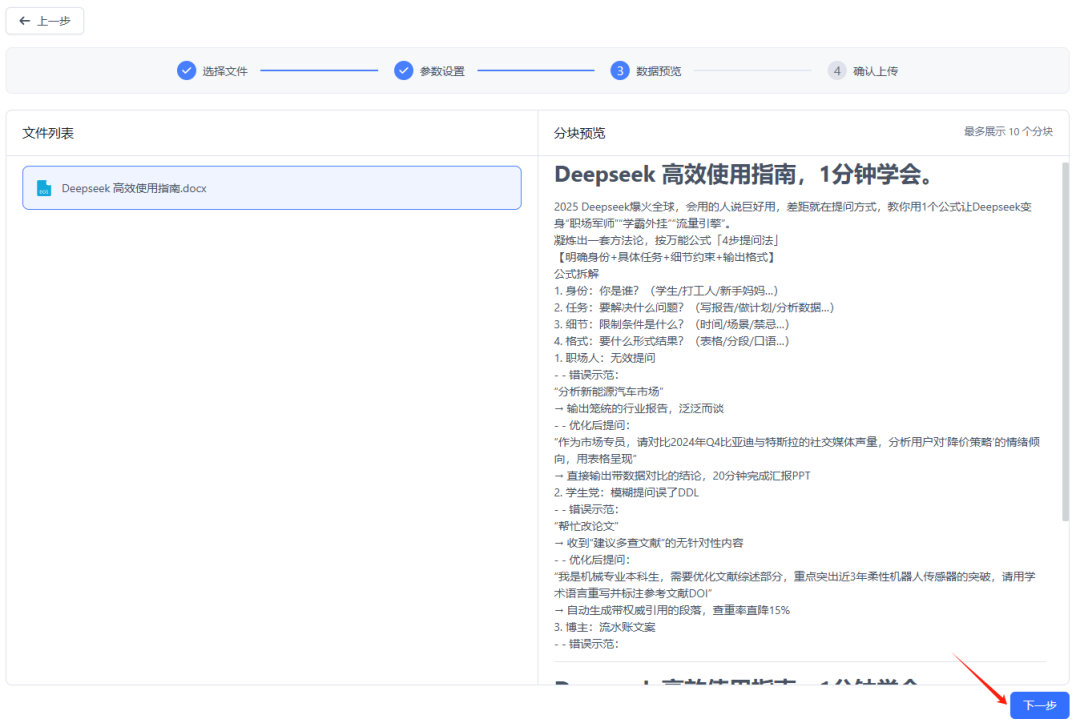Screen dimensions: 1080x727
Task: Click the step 3 number circle
Action: tap(620, 71)
